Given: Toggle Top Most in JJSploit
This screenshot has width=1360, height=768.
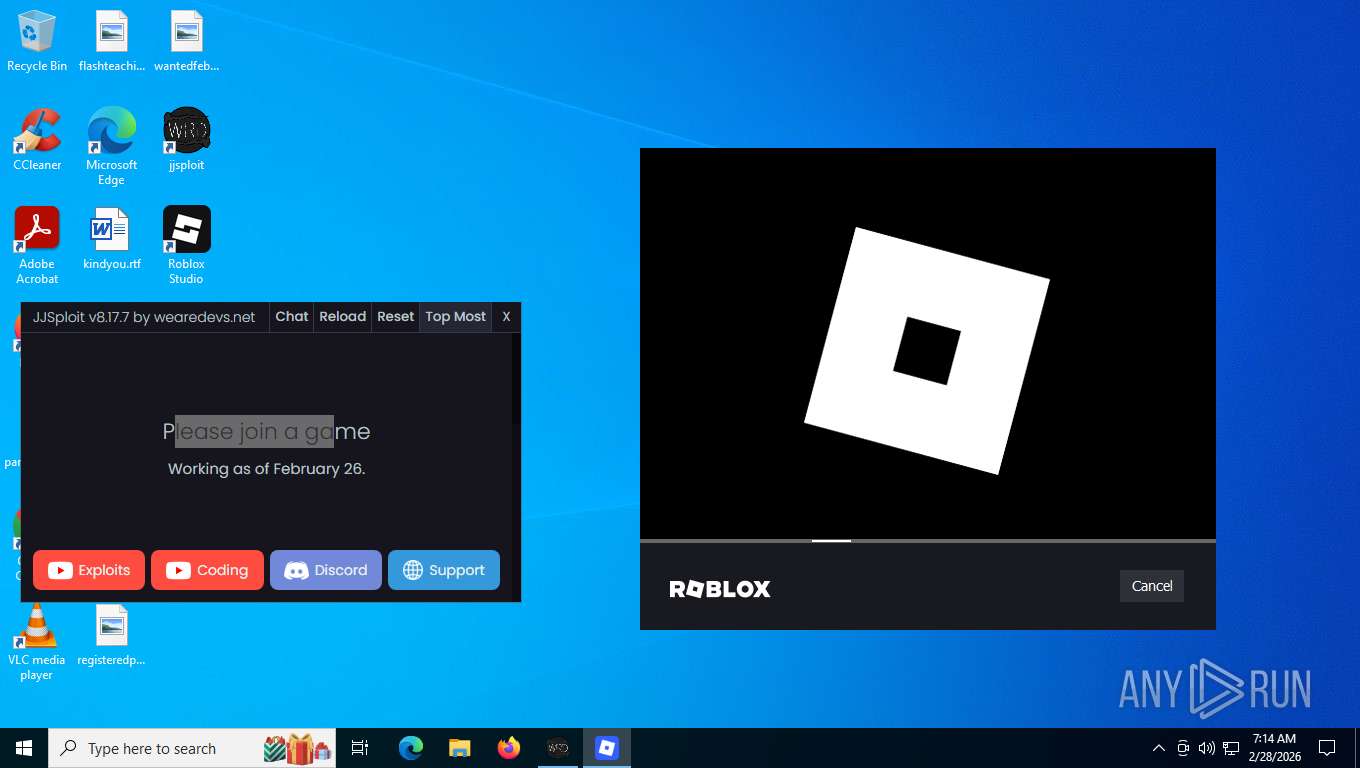Looking at the screenshot, I should pos(456,317).
